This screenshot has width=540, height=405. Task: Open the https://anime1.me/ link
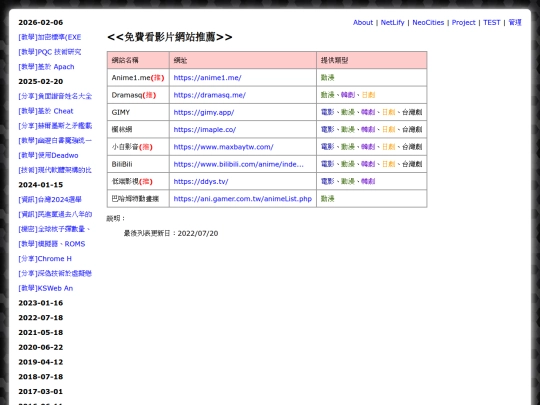tap(207, 78)
